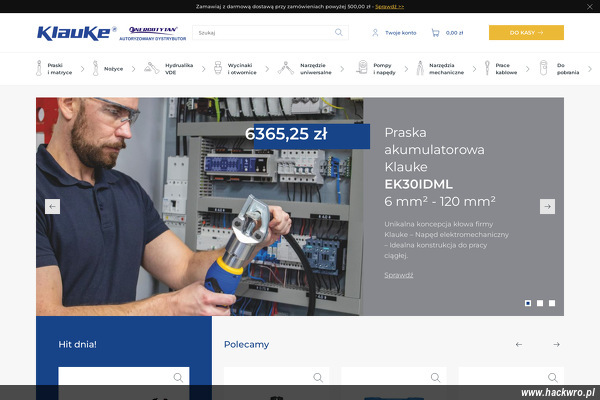Viewport: 600px width, 400px height.
Task: Click the Do pobrania icon
Action: click(543, 68)
